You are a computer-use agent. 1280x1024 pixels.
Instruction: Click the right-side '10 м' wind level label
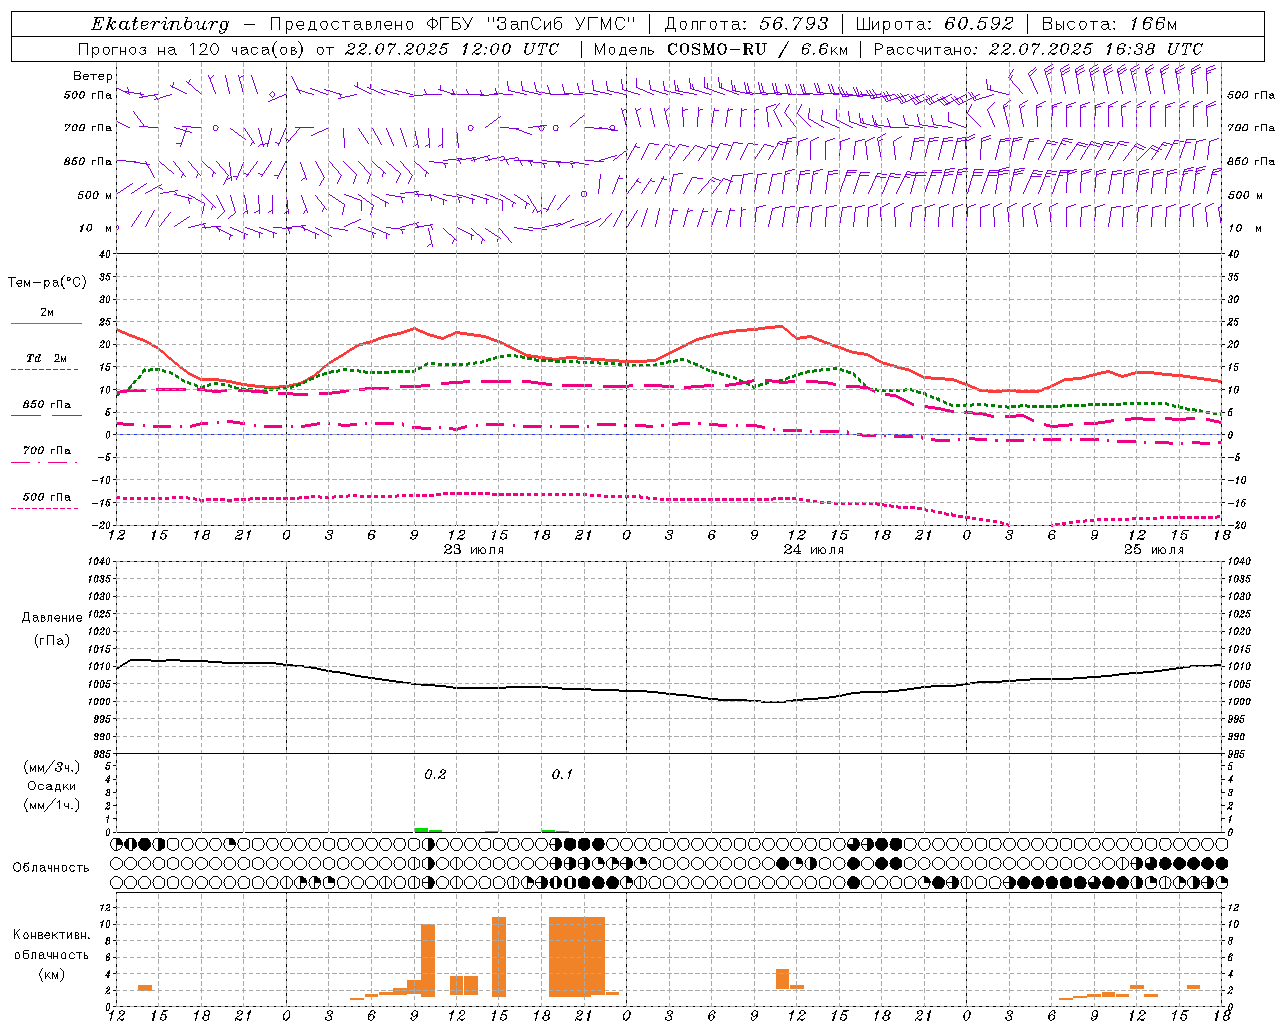click(1244, 228)
